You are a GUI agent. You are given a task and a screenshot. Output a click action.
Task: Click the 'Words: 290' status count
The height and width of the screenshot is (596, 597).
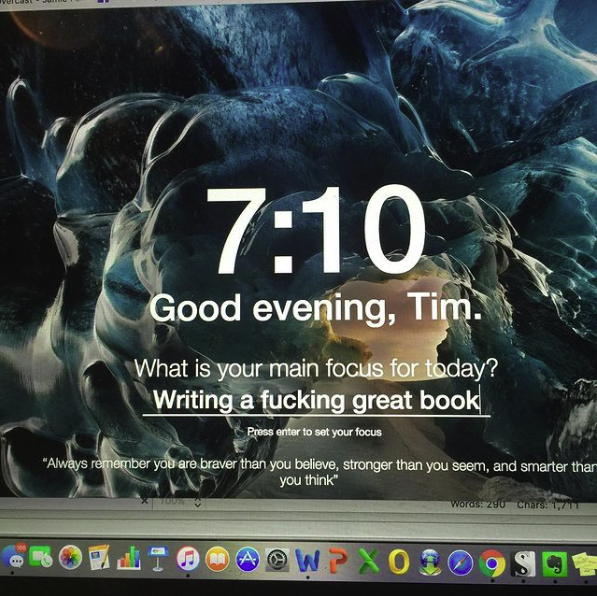pyautogui.click(x=478, y=504)
